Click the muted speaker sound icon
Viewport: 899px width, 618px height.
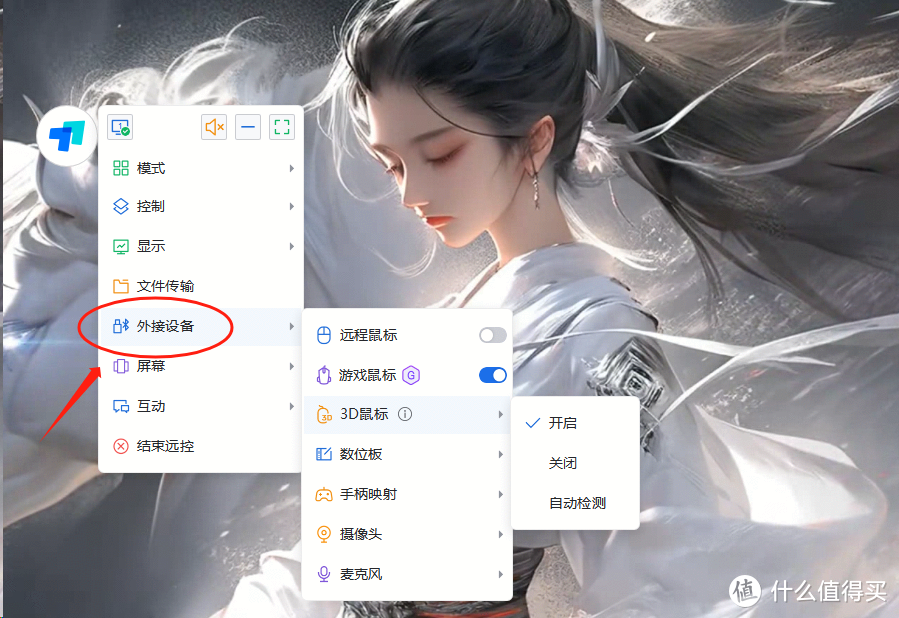[x=214, y=127]
